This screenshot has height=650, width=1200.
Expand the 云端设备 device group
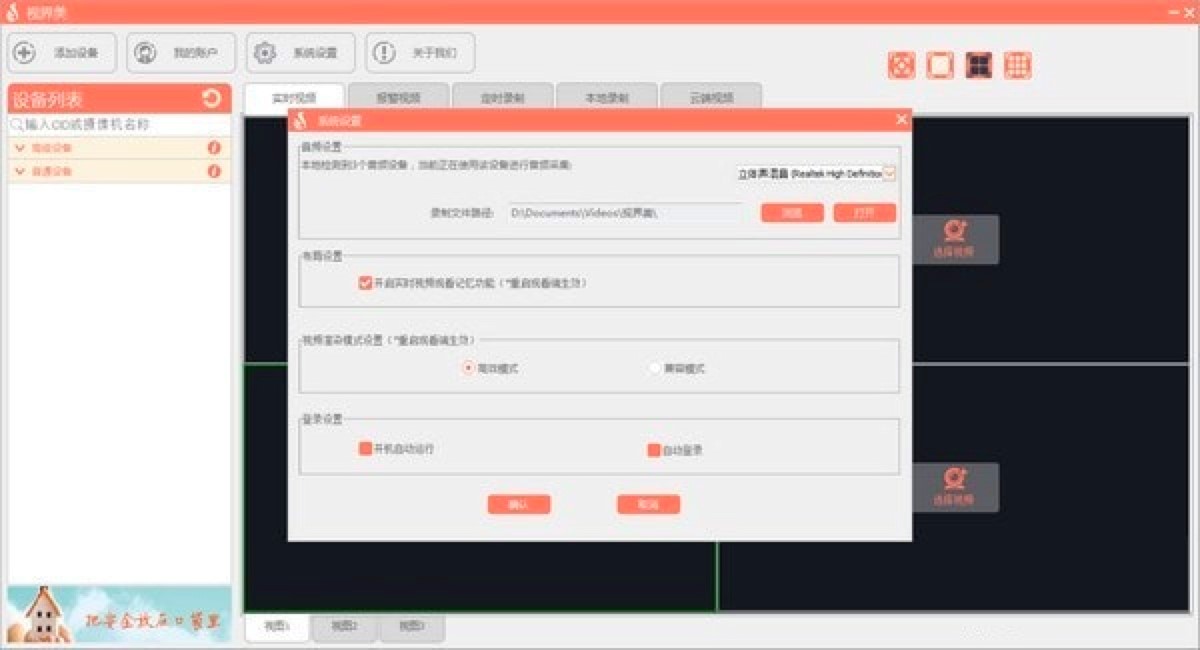click(x=20, y=148)
